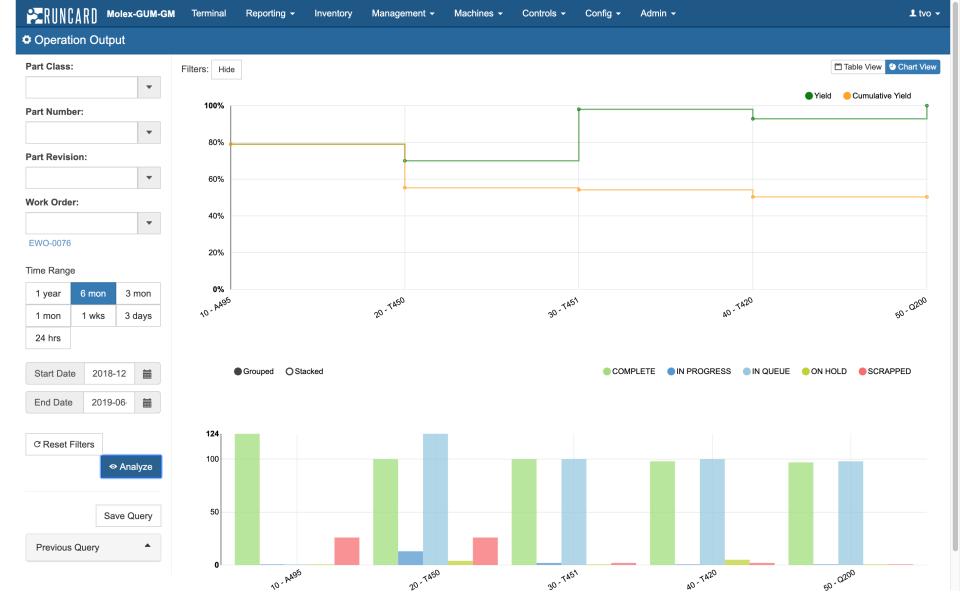Open the Work Order dropdown arrow

click(149, 222)
